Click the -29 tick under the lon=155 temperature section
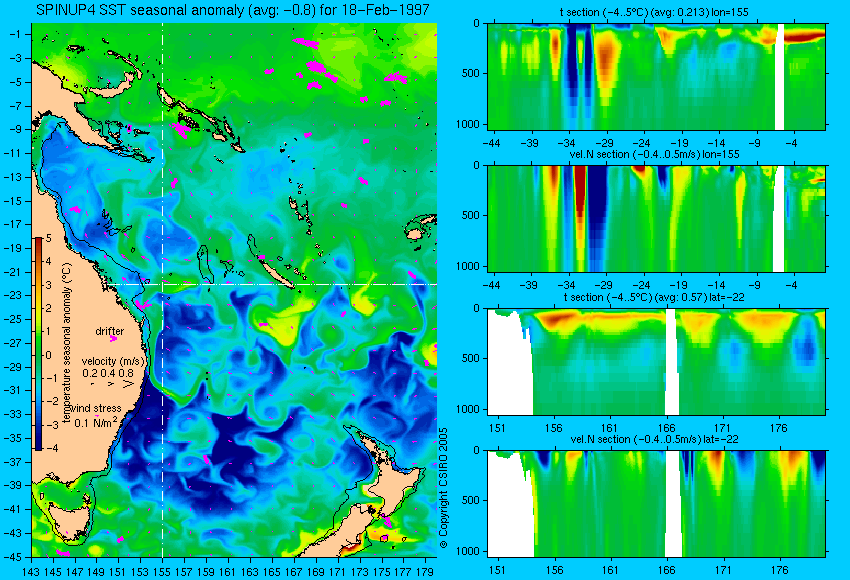The width and height of the screenshot is (850, 580). 606,143
